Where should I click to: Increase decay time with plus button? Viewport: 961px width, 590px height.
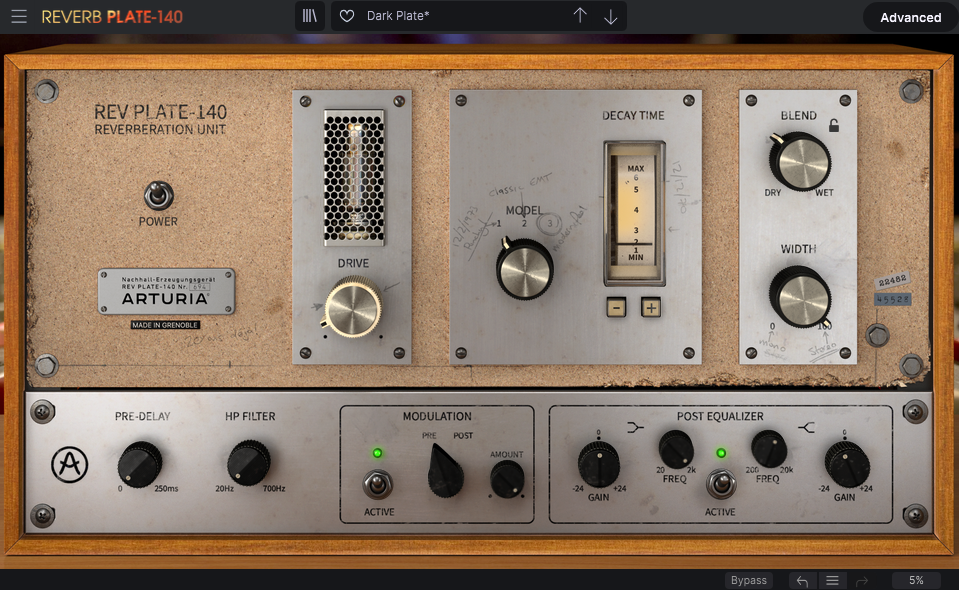pyautogui.click(x=651, y=308)
